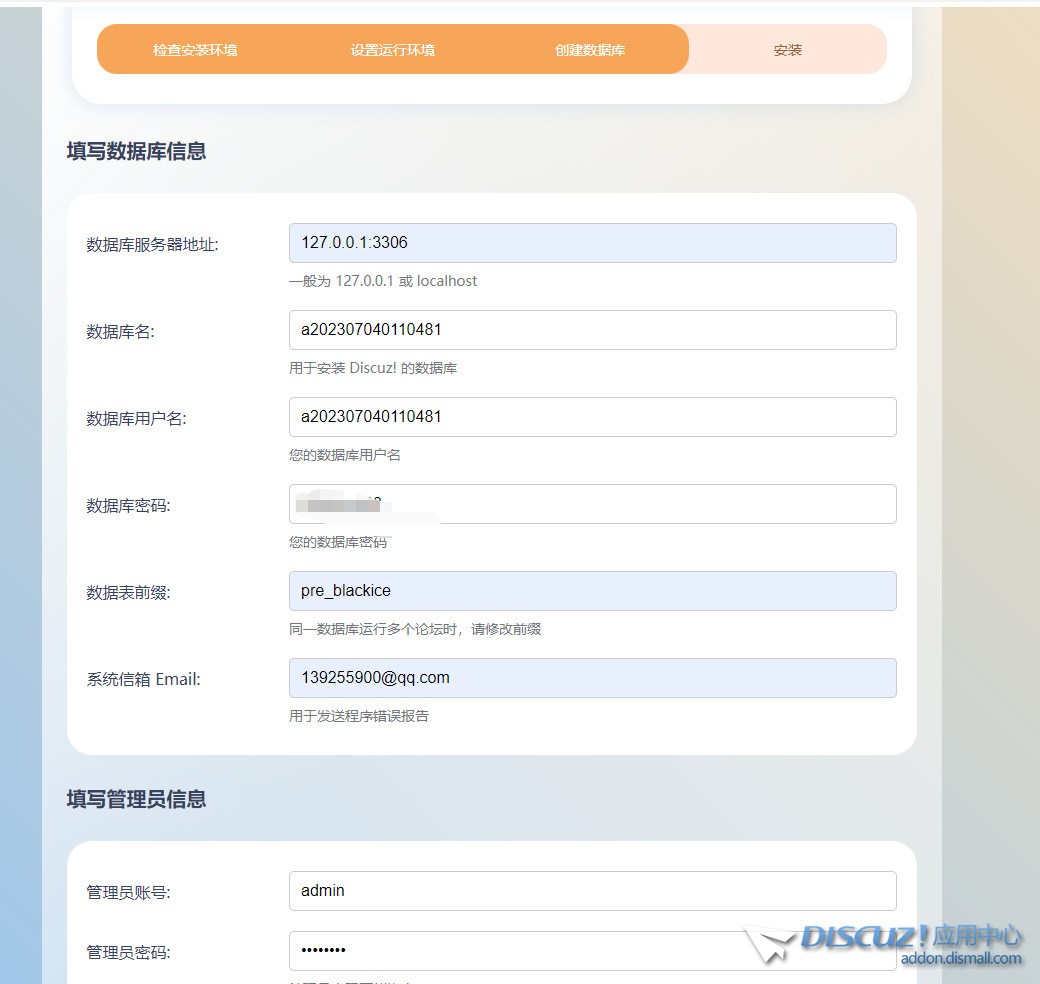Click the 数据库密码 password field
Image resolution: width=1040 pixels, height=984 pixels.
click(x=592, y=504)
